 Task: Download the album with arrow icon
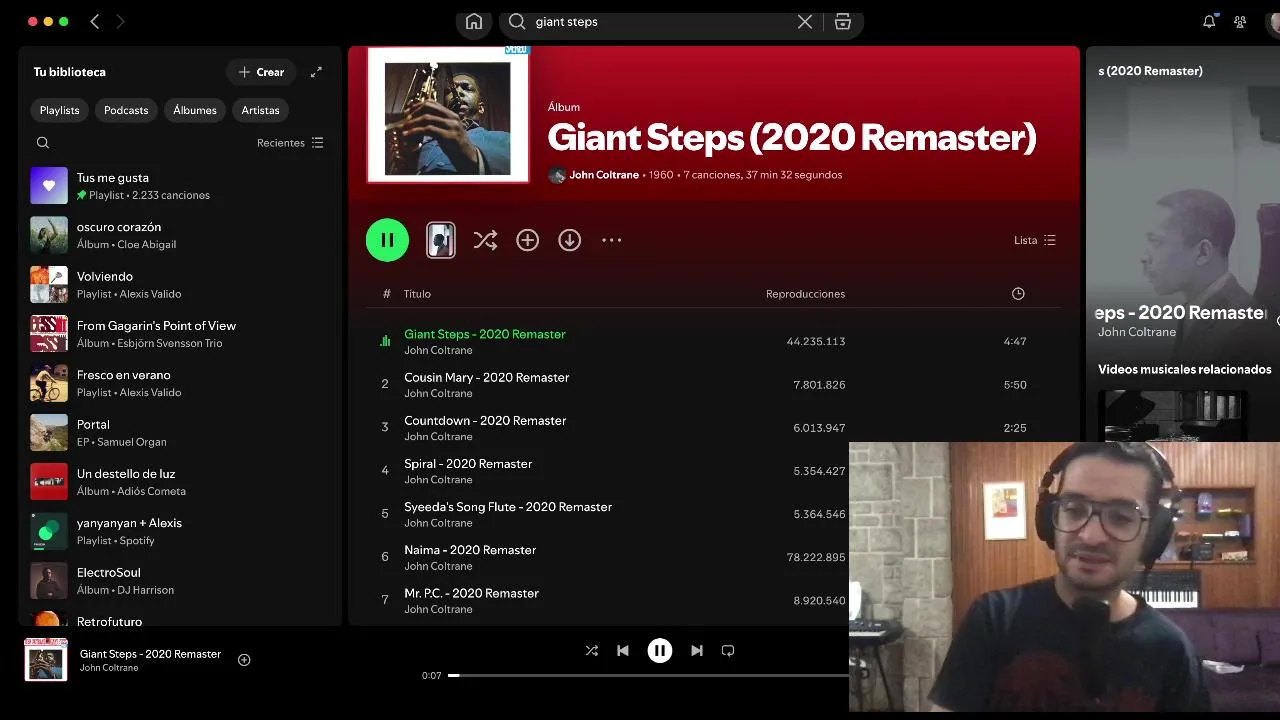point(569,240)
